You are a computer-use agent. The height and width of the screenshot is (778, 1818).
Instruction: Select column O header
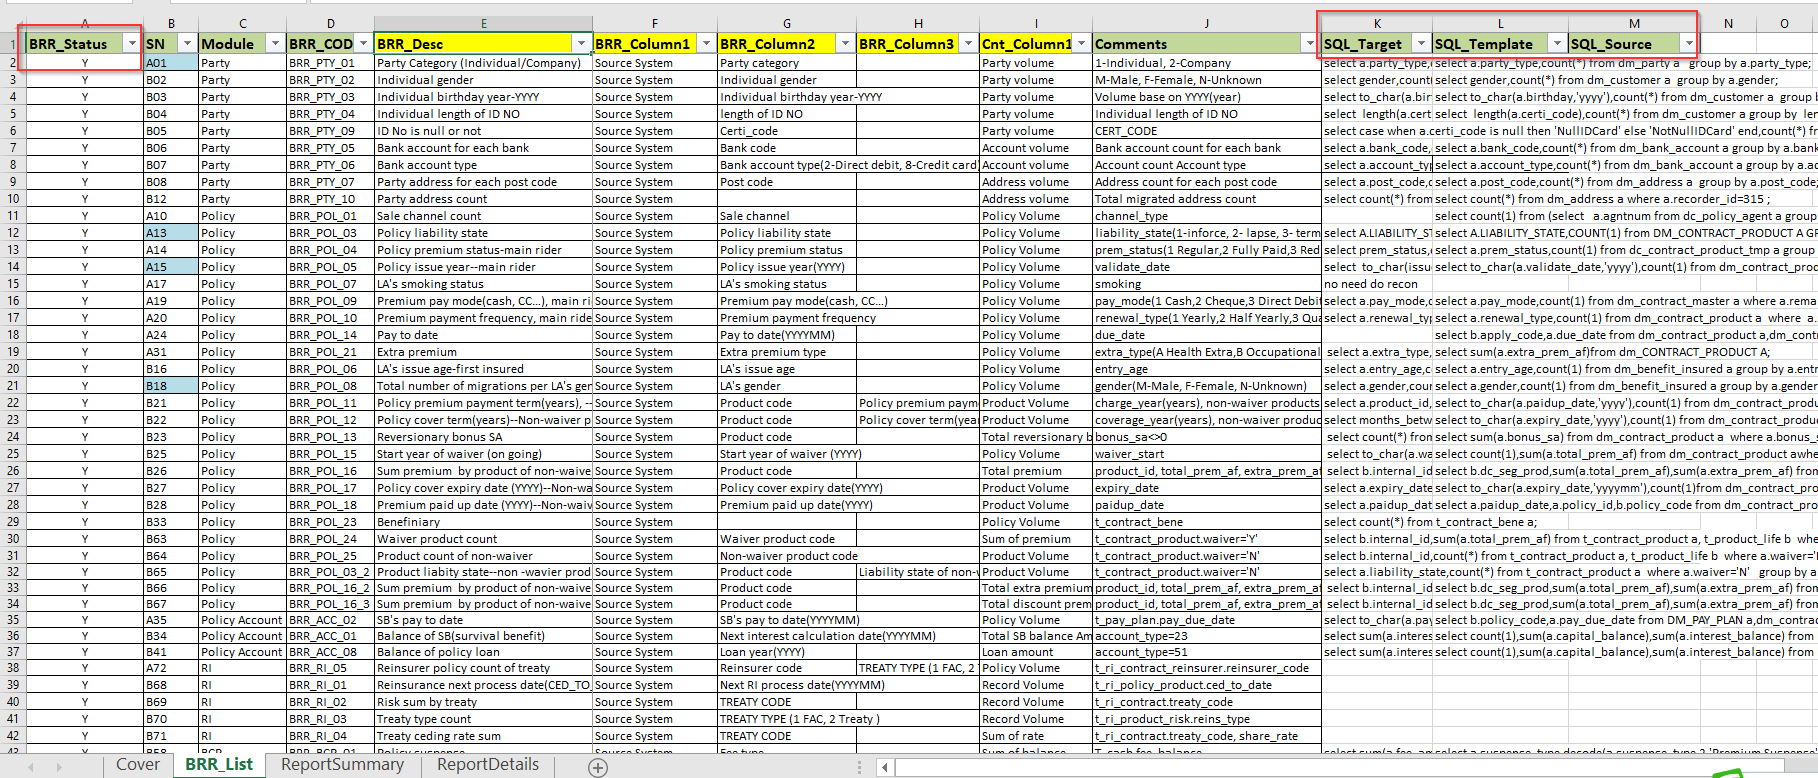pyautogui.click(x=1784, y=23)
